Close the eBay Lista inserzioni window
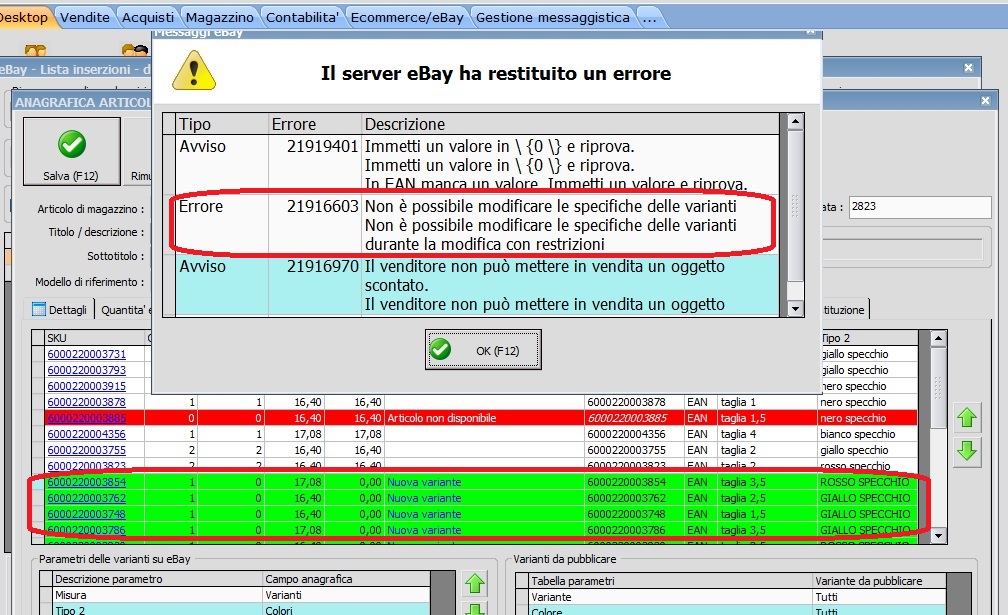 coord(969,67)
